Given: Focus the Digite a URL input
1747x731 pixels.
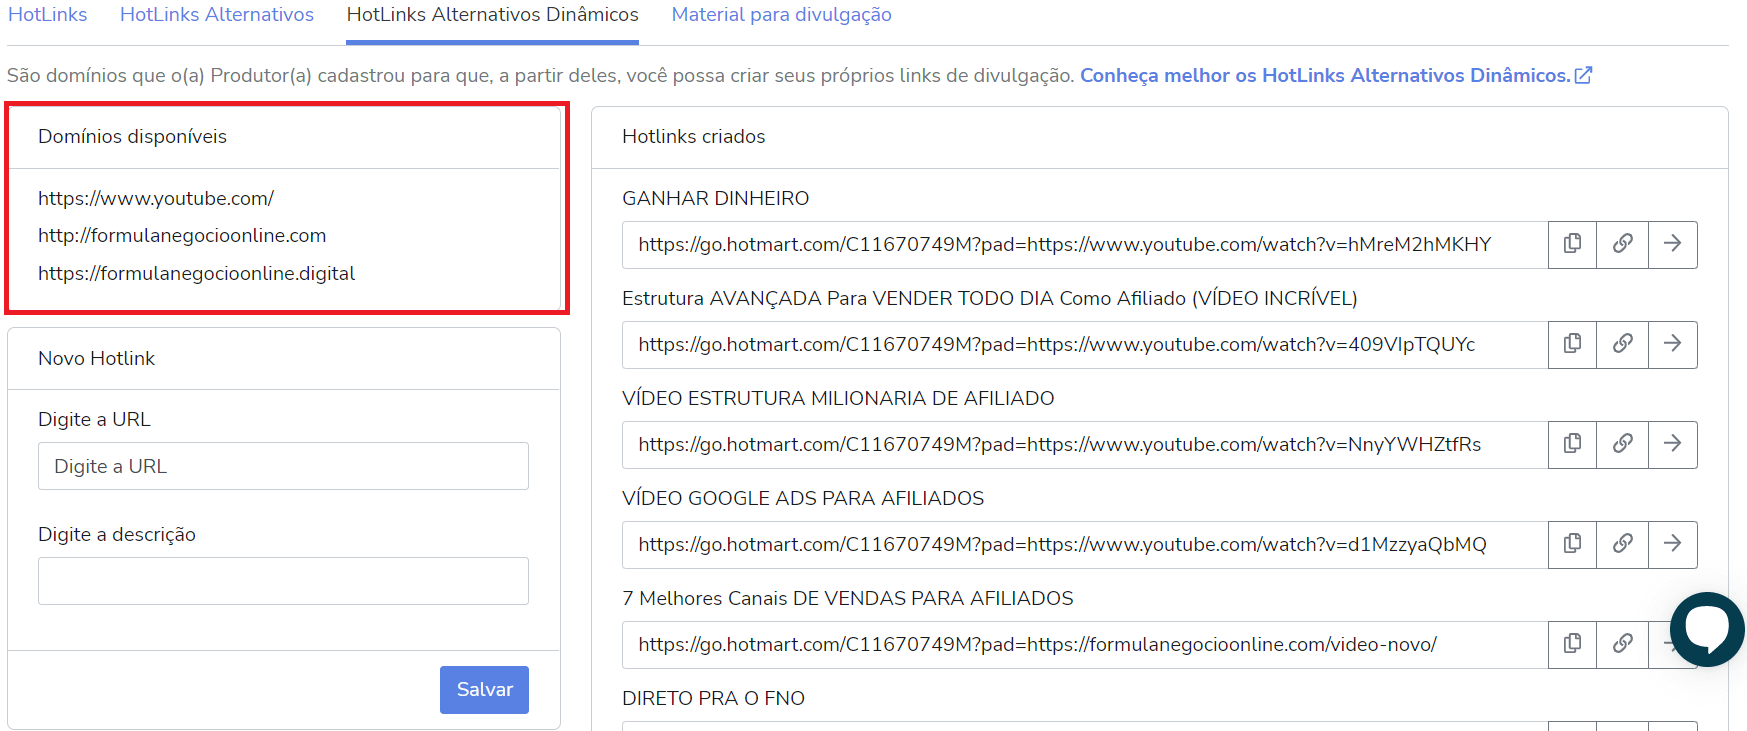Looking at the screenshot, I should click(283, 466).
